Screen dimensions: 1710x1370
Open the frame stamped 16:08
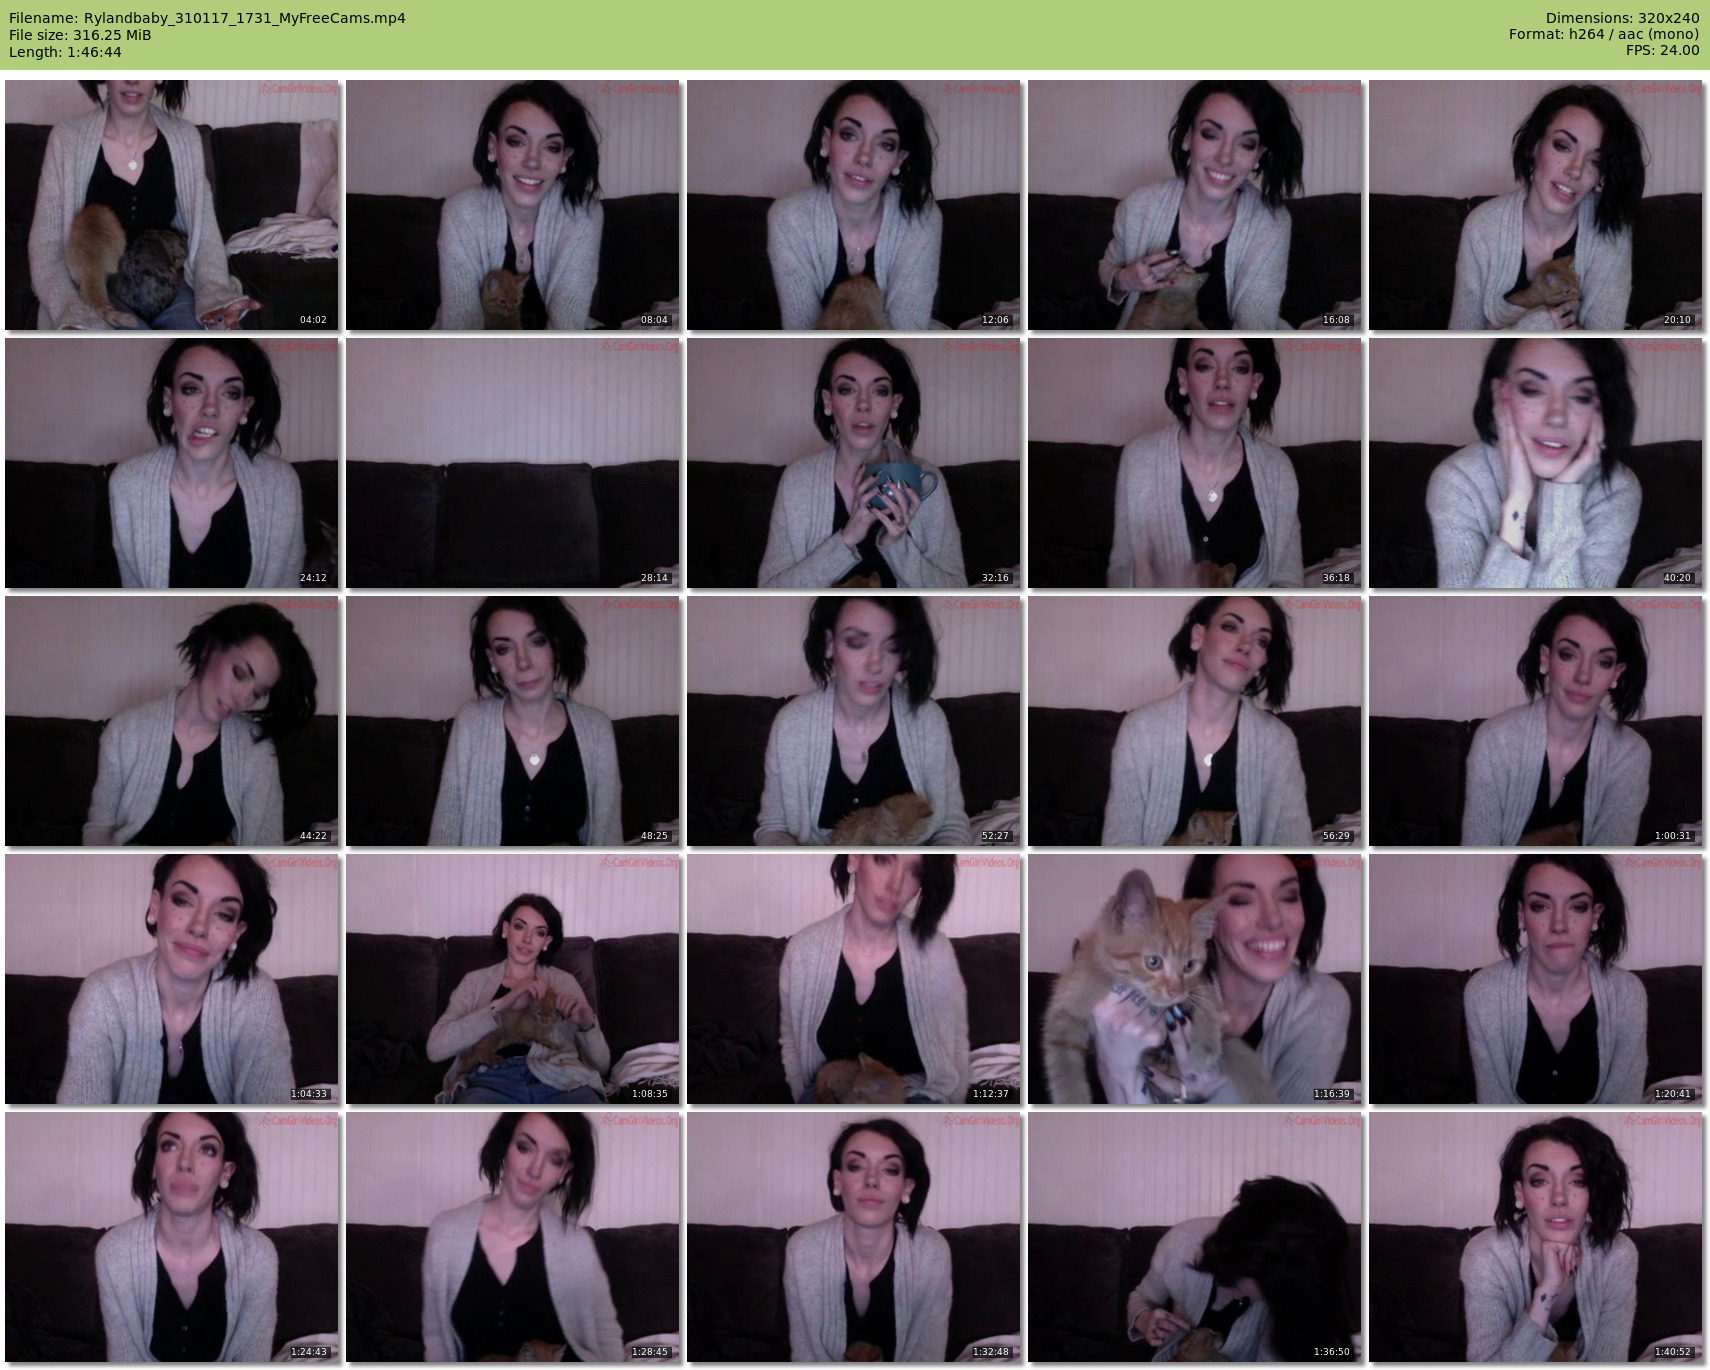click(1195, 205)
